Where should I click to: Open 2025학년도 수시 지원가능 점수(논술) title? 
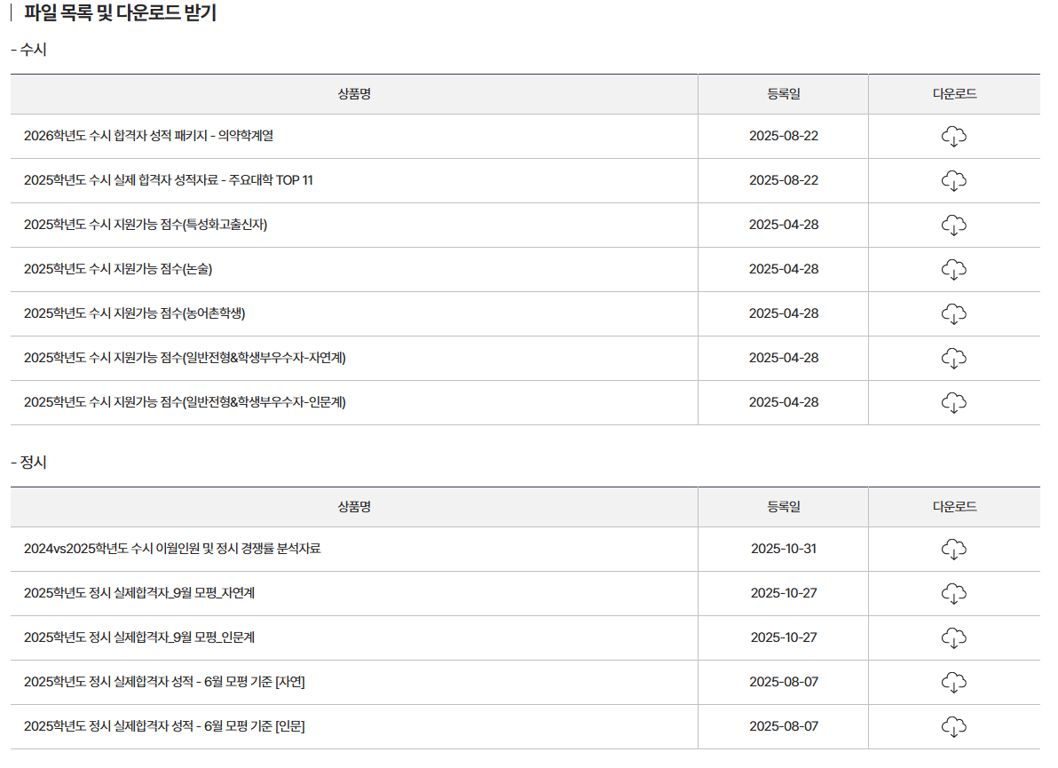click(x=118, y=269)
